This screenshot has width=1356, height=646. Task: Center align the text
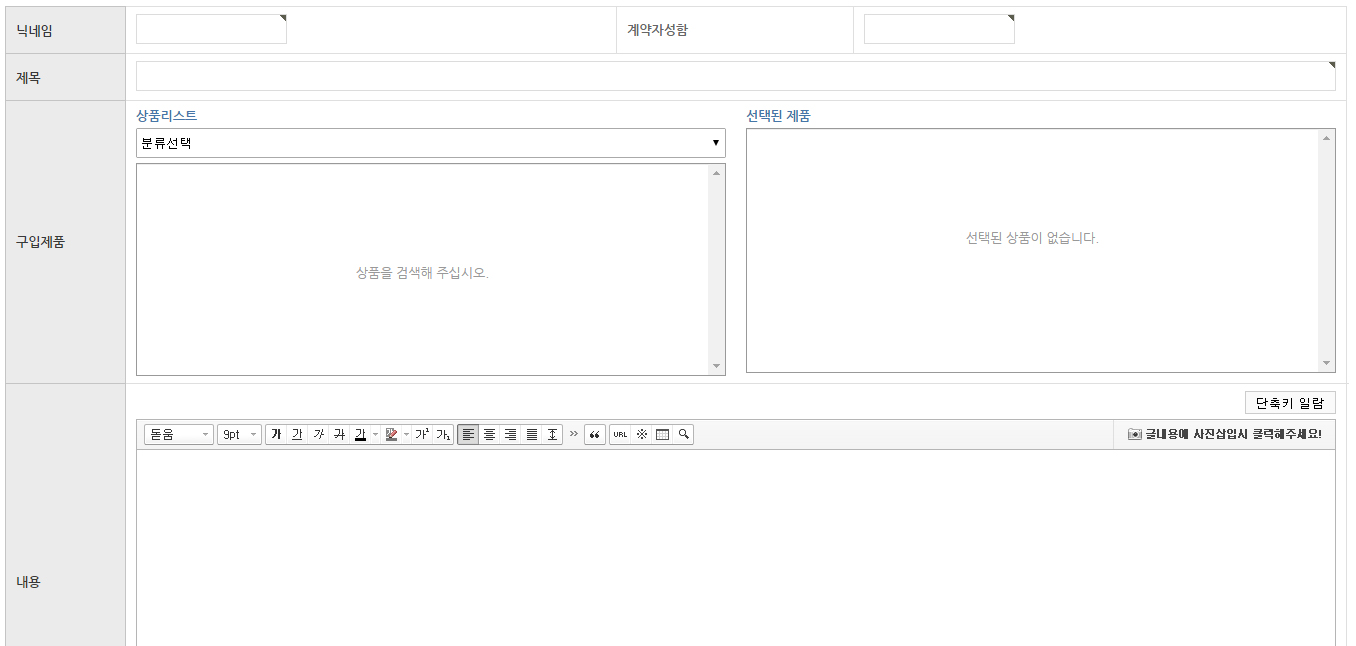(489, 435)
